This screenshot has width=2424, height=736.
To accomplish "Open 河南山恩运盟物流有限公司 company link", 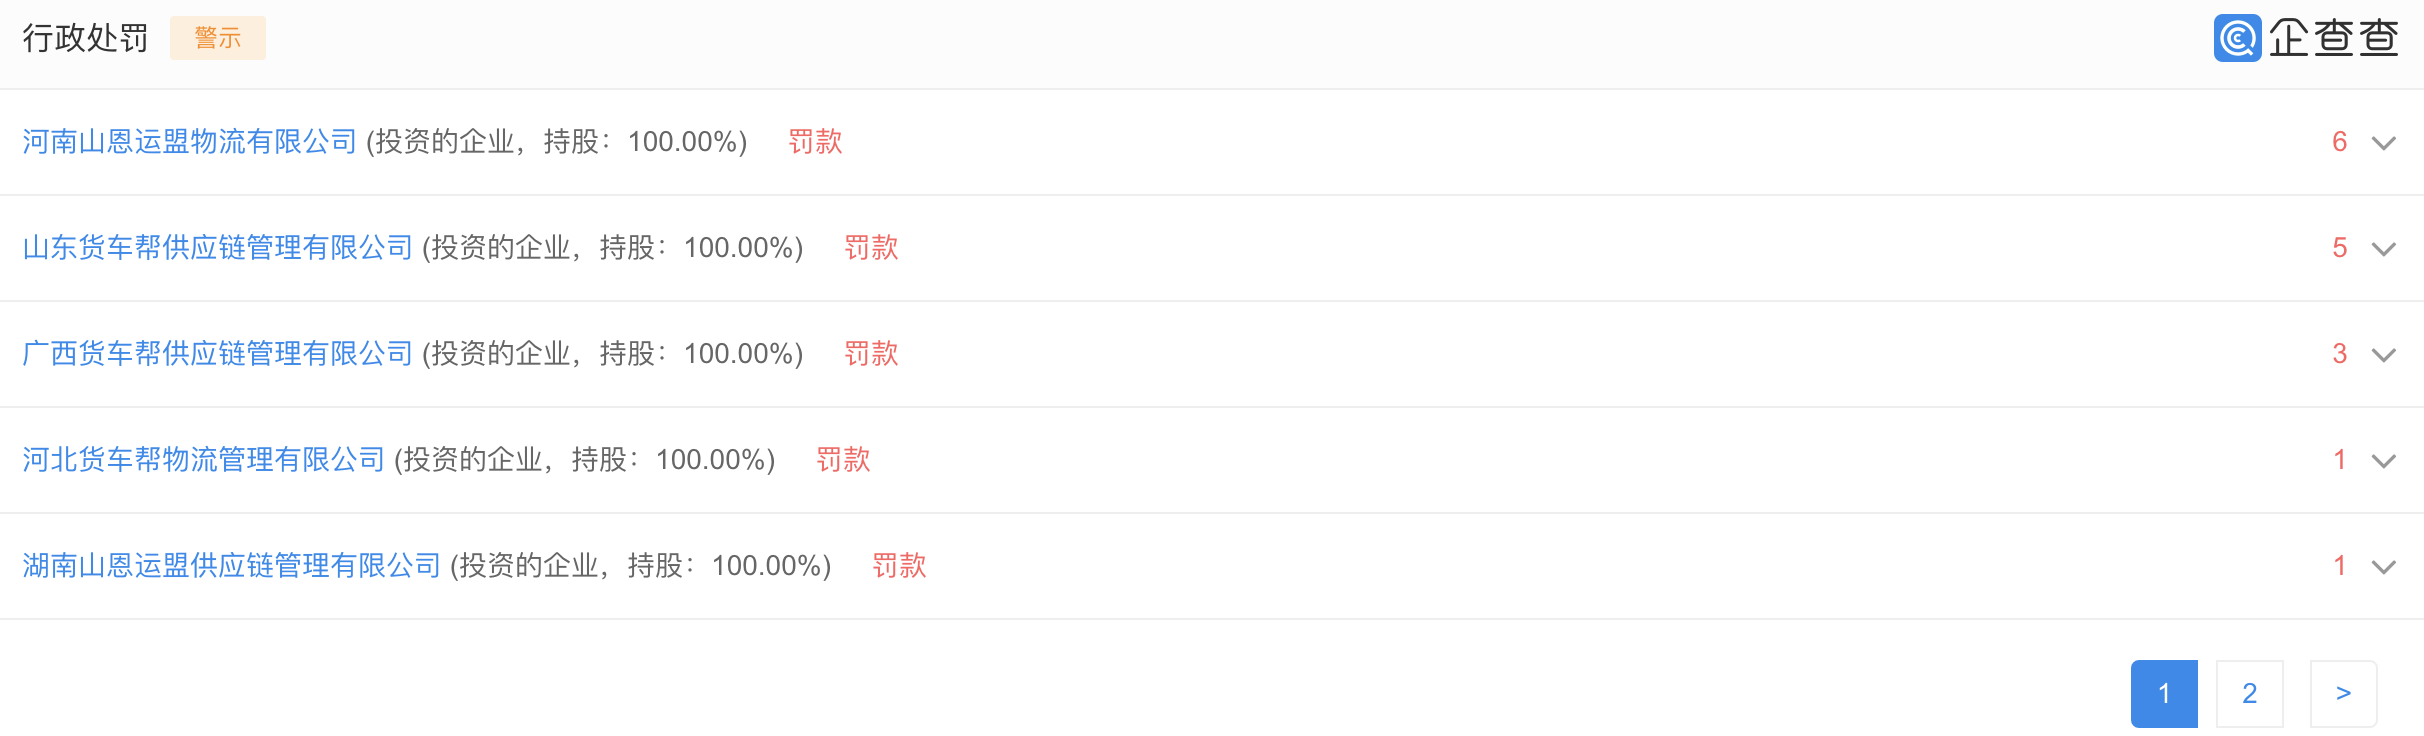I will 190,142.
